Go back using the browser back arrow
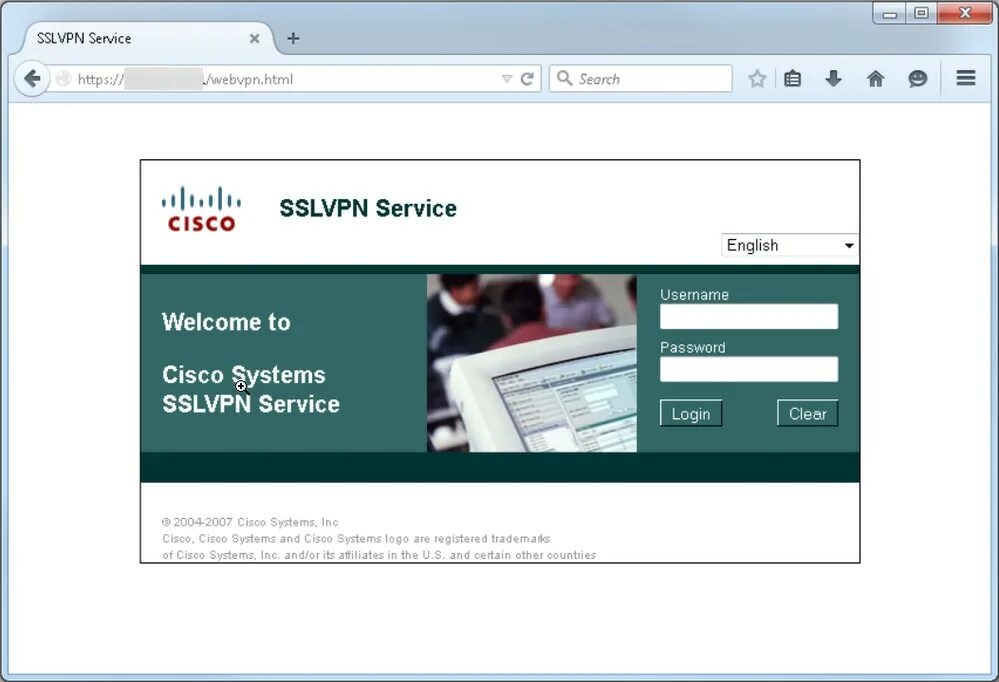 pos(32,79)
